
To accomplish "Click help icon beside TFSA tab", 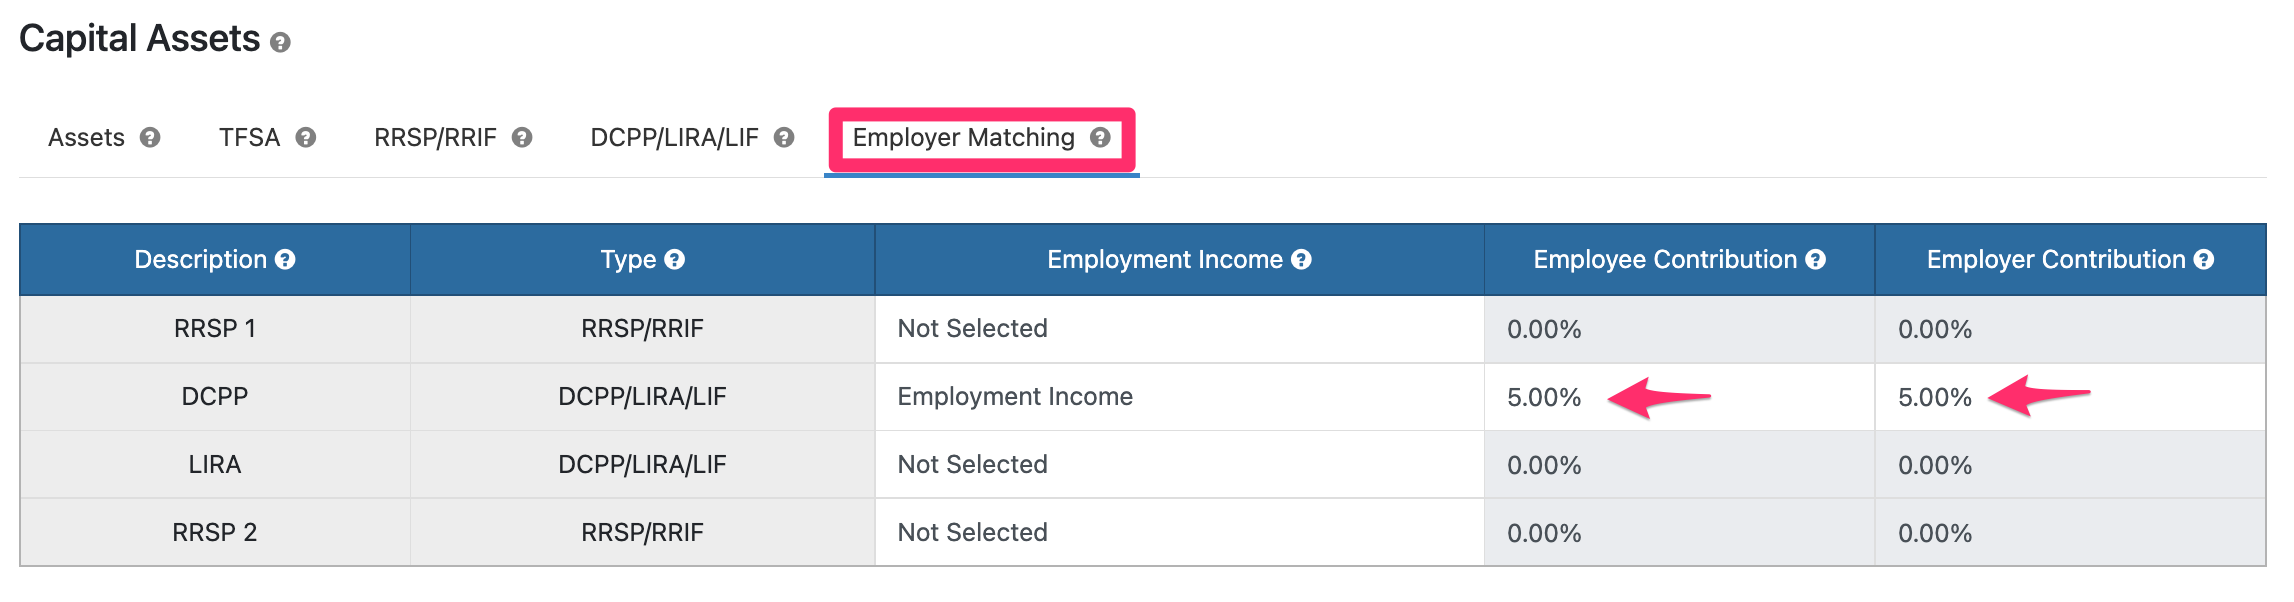I will click(306, 137).
